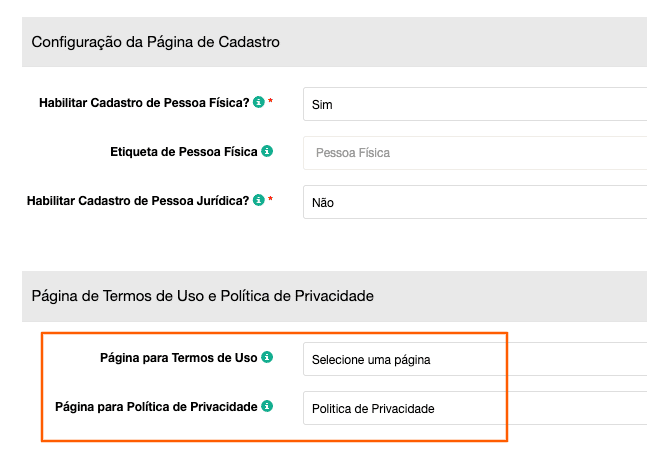Viewport: 647px width, 470px height.
Task: Click the 'Habilitar Cadastro de Pessoa Física?' label
Action: tap(144, 103)
